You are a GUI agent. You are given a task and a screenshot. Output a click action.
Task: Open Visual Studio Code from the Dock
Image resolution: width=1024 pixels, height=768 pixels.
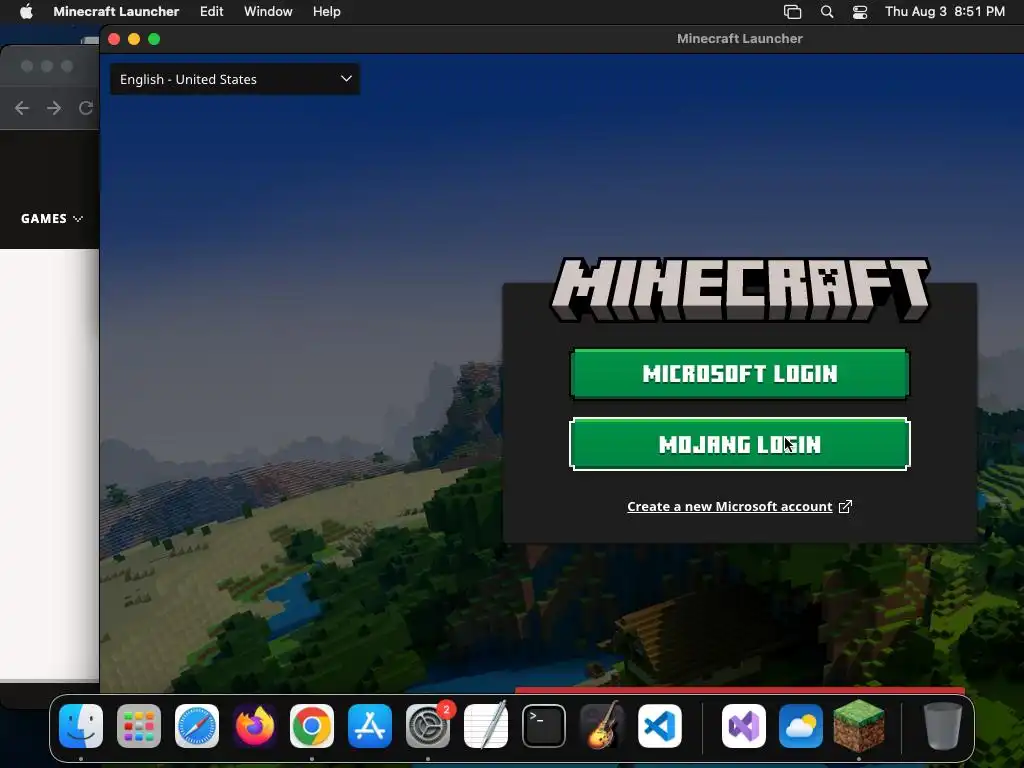pyautogui.click(x=660, y=726)
